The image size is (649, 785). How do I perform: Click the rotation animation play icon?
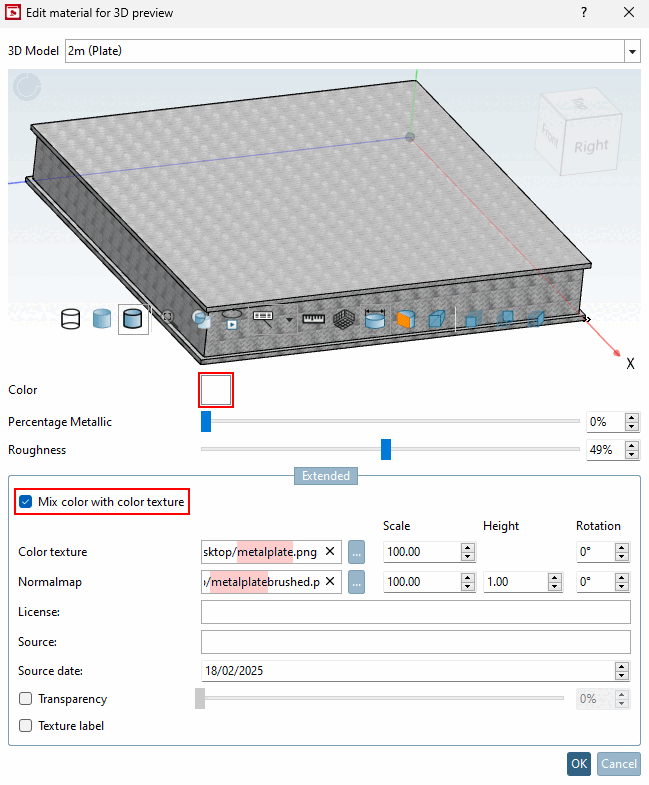tap(231, 319)
